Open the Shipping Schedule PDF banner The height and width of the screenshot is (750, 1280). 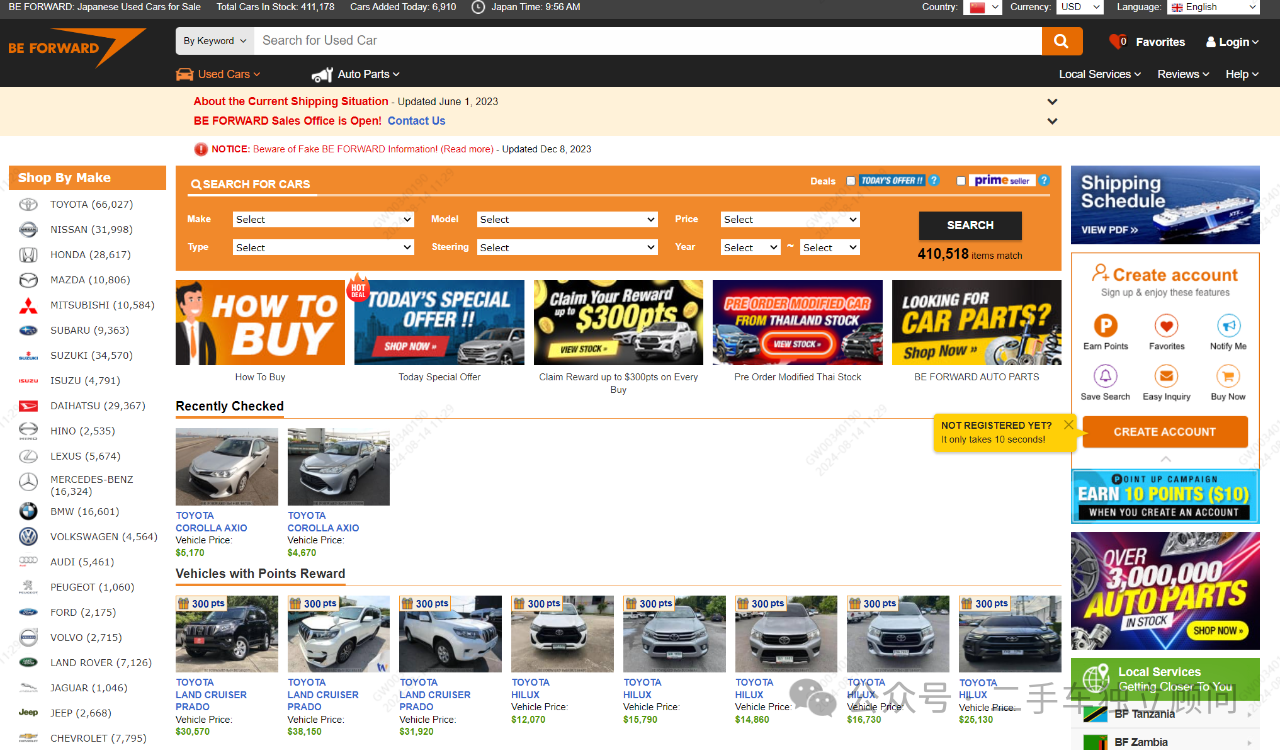(1165, 205)
